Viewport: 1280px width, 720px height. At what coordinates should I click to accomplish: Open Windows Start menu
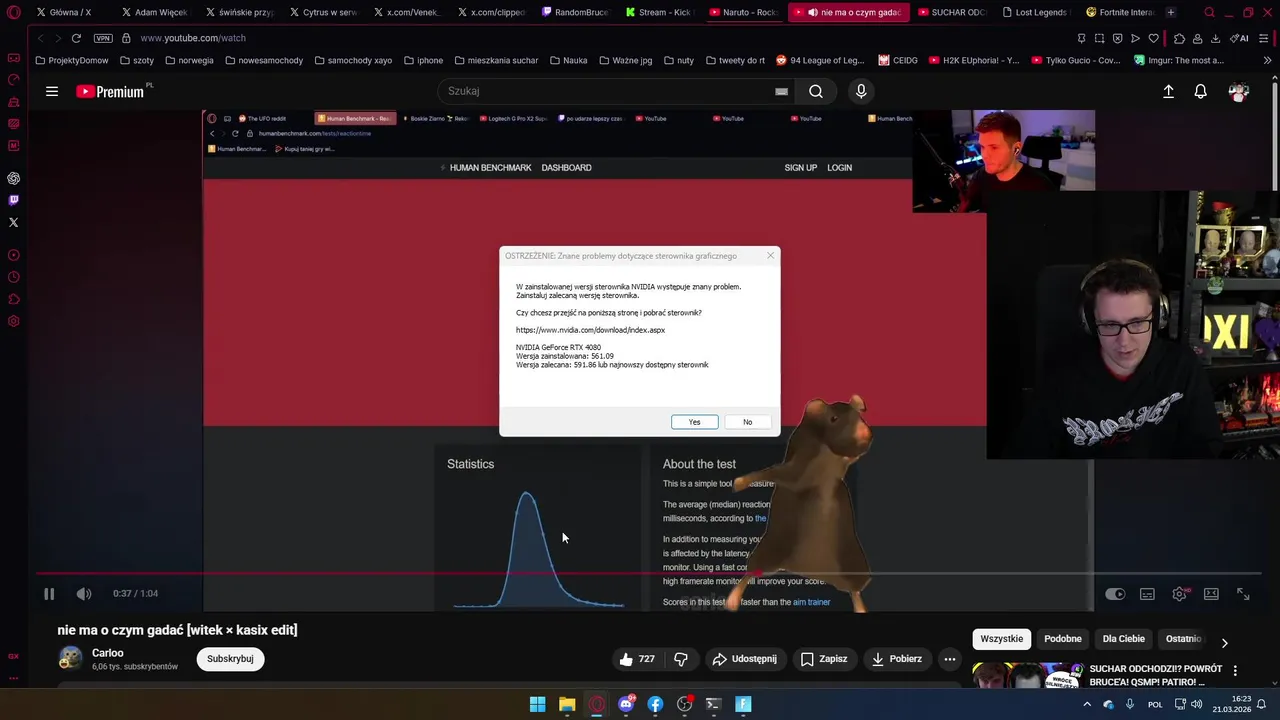537,704
